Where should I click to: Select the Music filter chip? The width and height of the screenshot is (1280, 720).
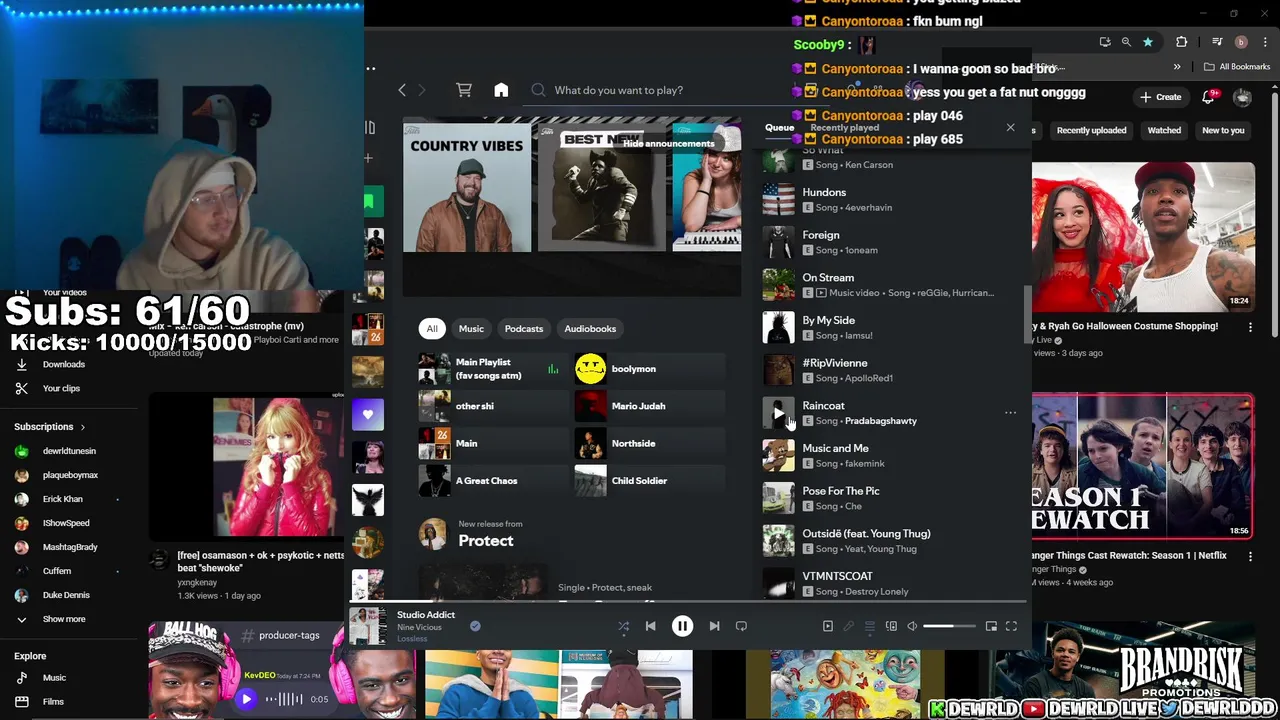(x=471, y=328)
